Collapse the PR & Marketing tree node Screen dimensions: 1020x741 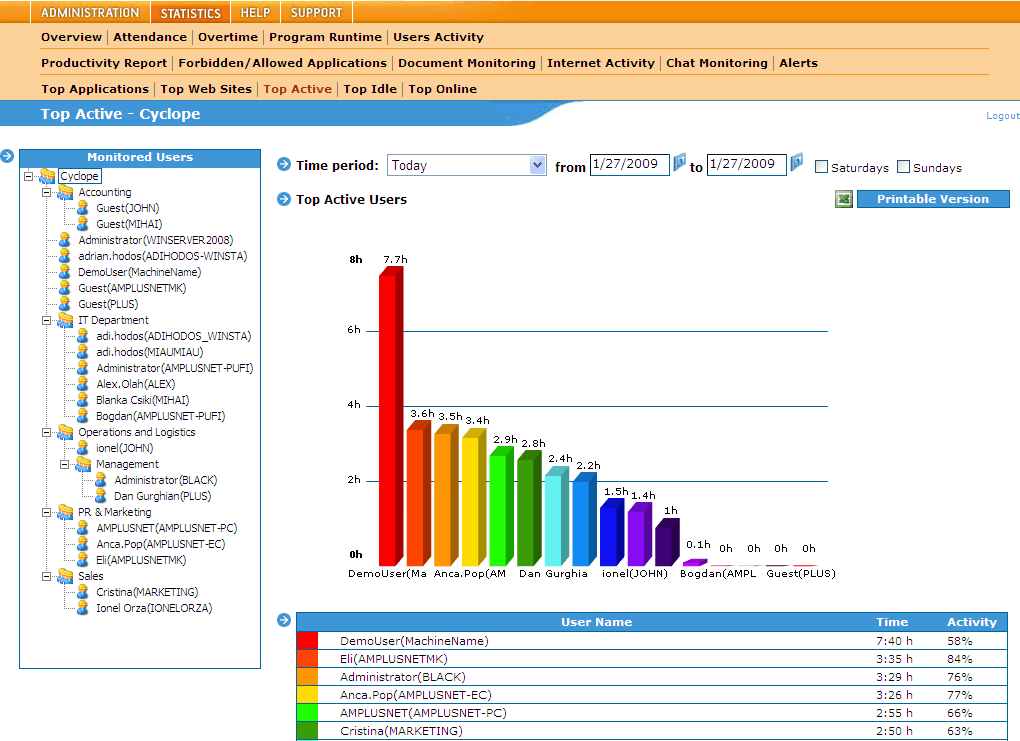click(x=46, y=512)
